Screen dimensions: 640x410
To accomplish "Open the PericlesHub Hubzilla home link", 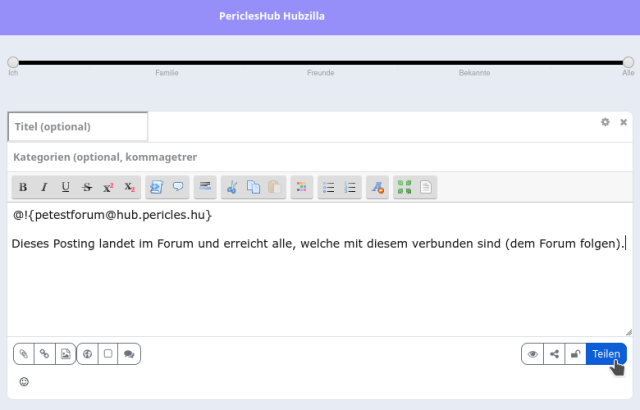I will click(272, 17).
